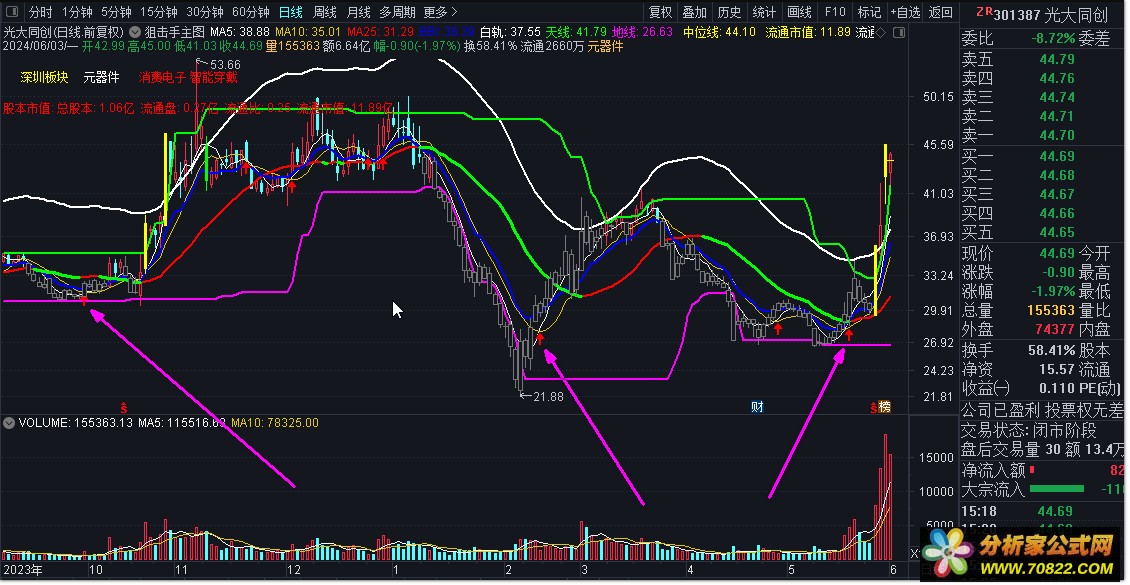Click the 标记 mark button
The height and width of the screenshot is (585, 1130).
pyautogui.click(x=869, y=12)
